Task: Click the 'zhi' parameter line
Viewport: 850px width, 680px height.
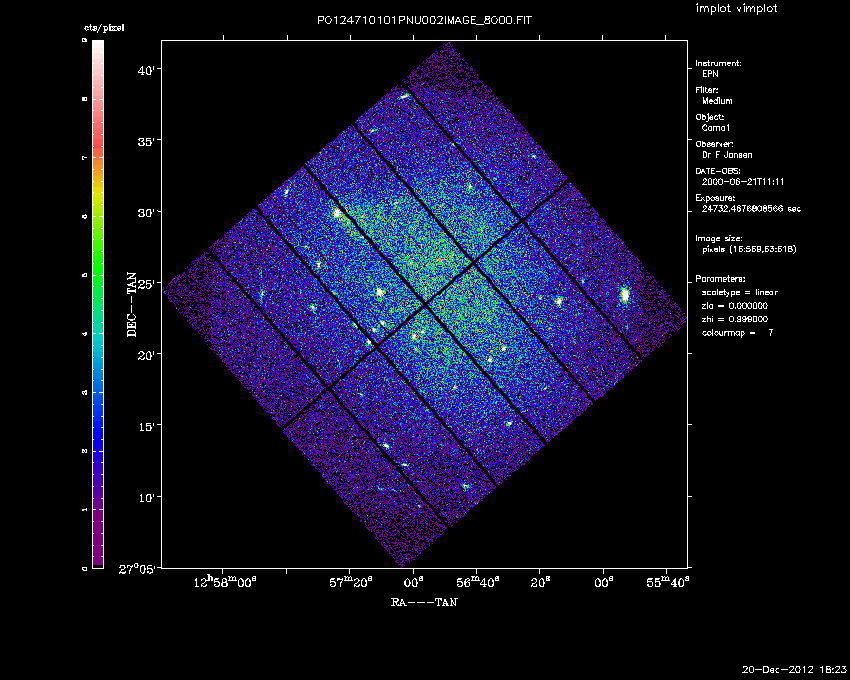Action: 735,319
